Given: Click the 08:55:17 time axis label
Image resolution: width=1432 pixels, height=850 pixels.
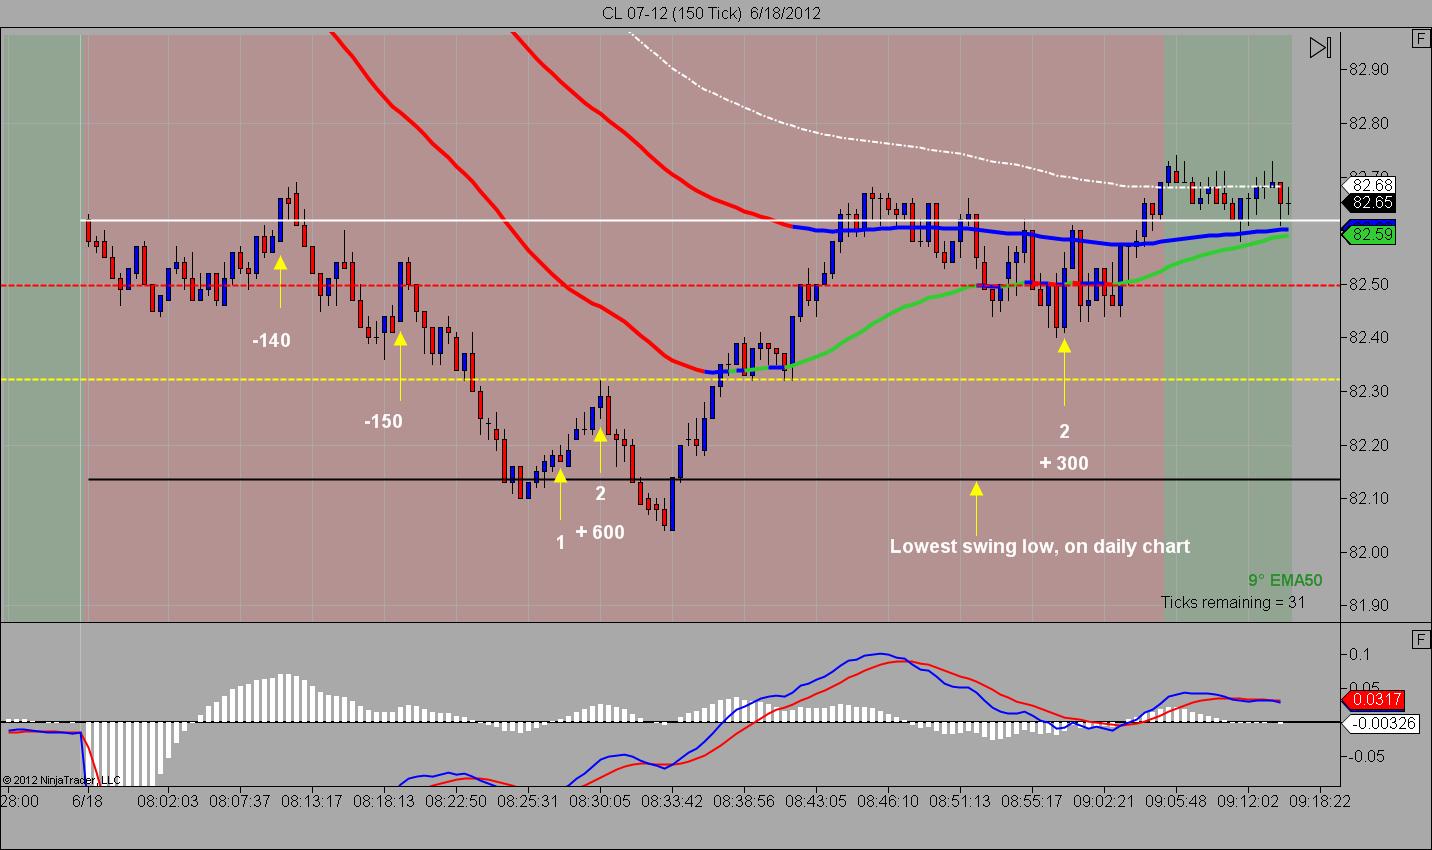Looking at the screenshot, I should point(1032,801).
